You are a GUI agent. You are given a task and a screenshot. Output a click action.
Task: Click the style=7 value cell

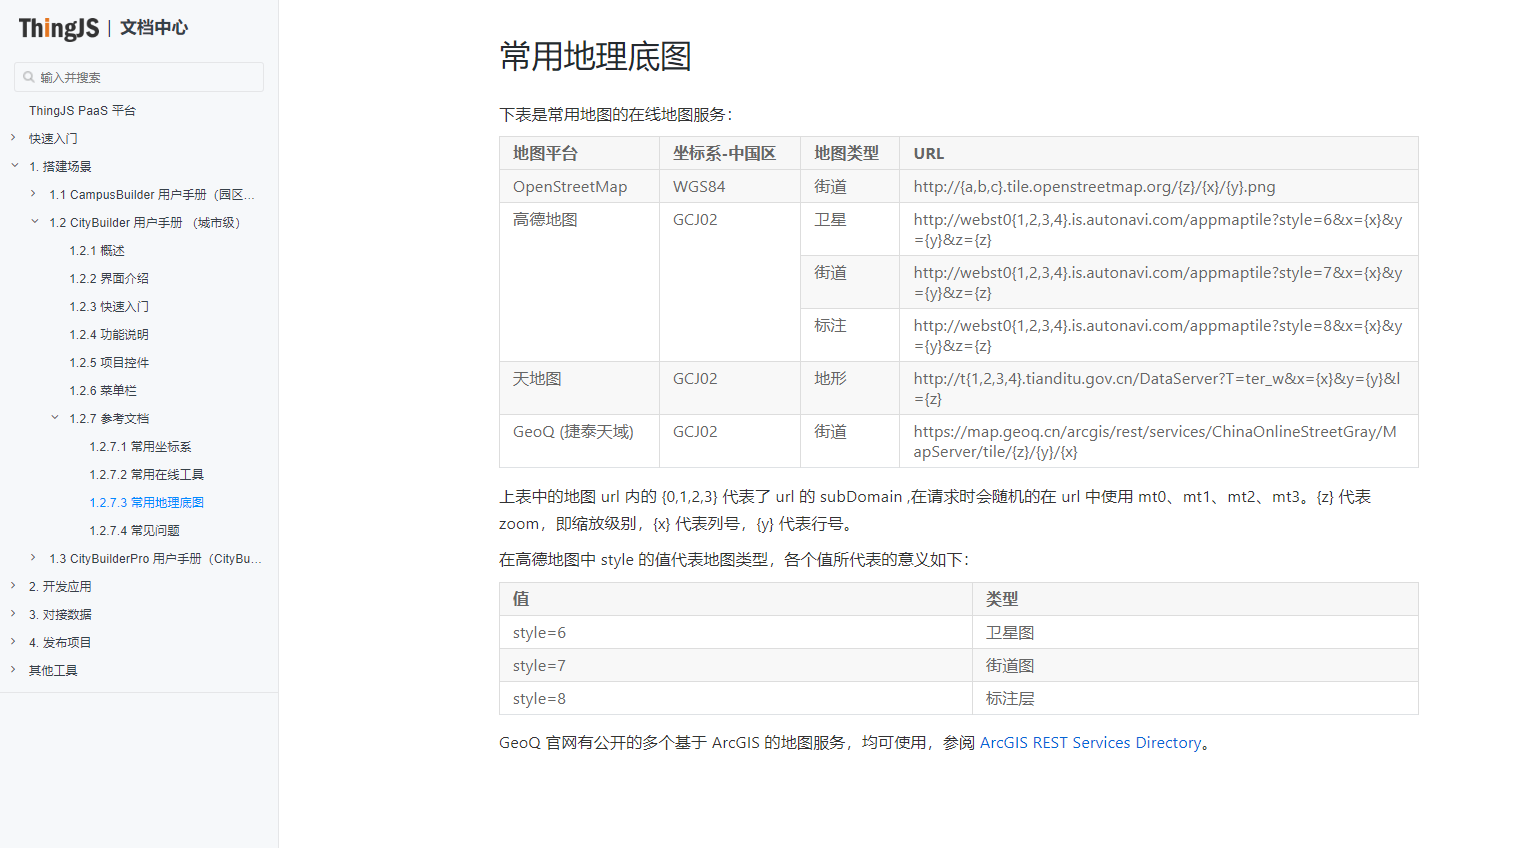coord(736,665)
